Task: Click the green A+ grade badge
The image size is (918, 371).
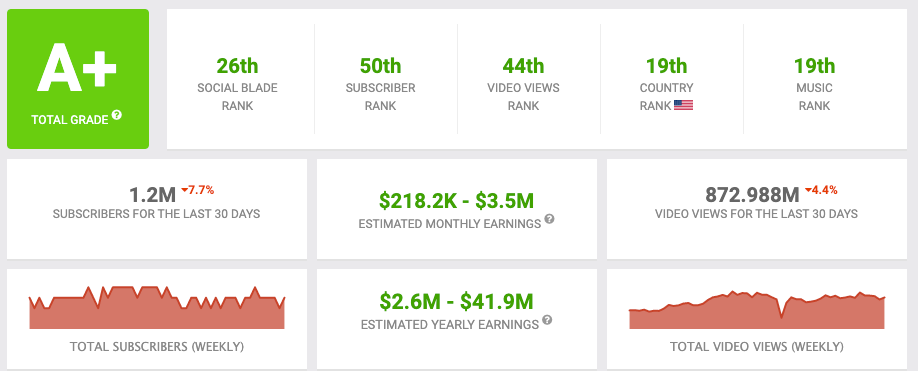Action: click(78, 79)
